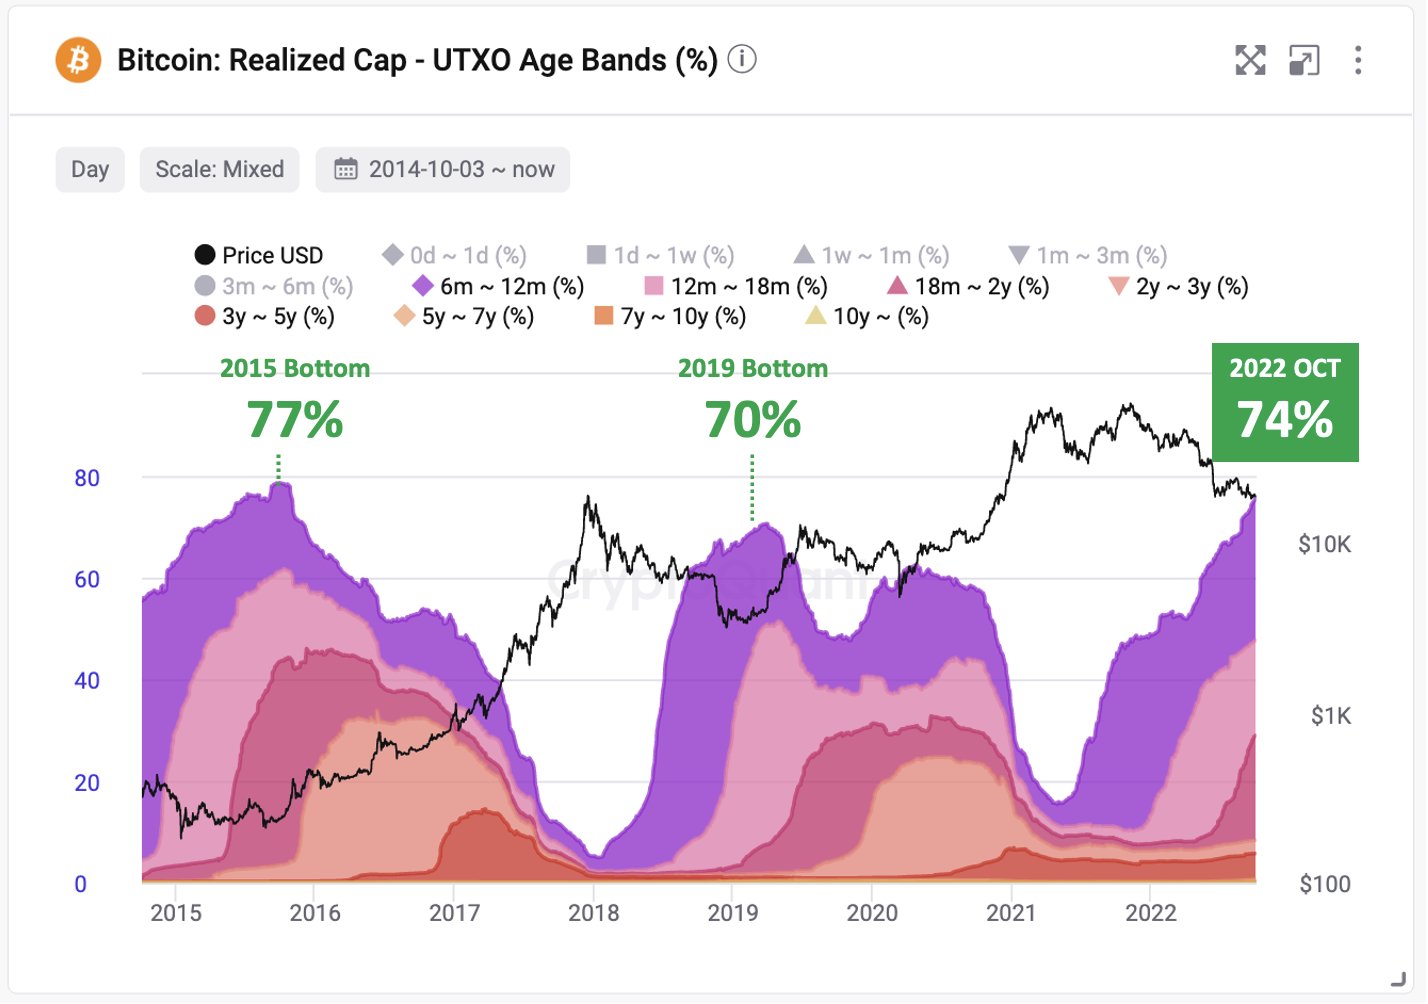Click the pink 12m ~ 18m (%) swatch

tap(653, 286)
